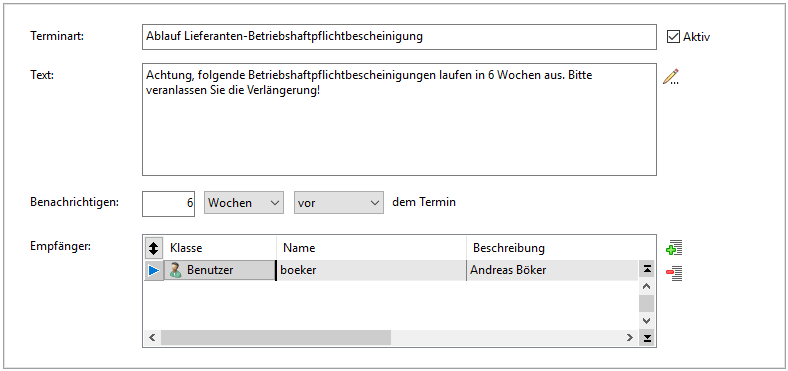Click the horizontal scrollbar right arrow
Viewport: 788px width, 371px height.
[x=630, y=337]
